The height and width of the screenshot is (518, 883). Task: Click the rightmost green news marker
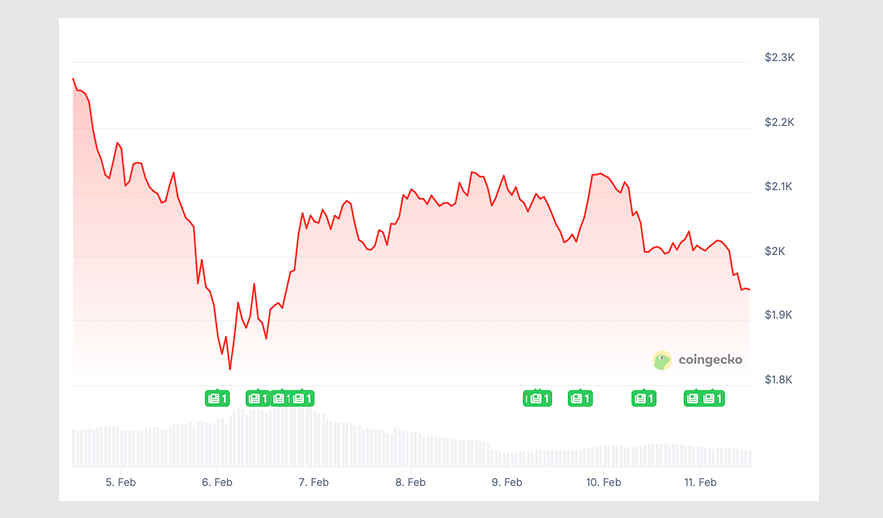[712, 398]
